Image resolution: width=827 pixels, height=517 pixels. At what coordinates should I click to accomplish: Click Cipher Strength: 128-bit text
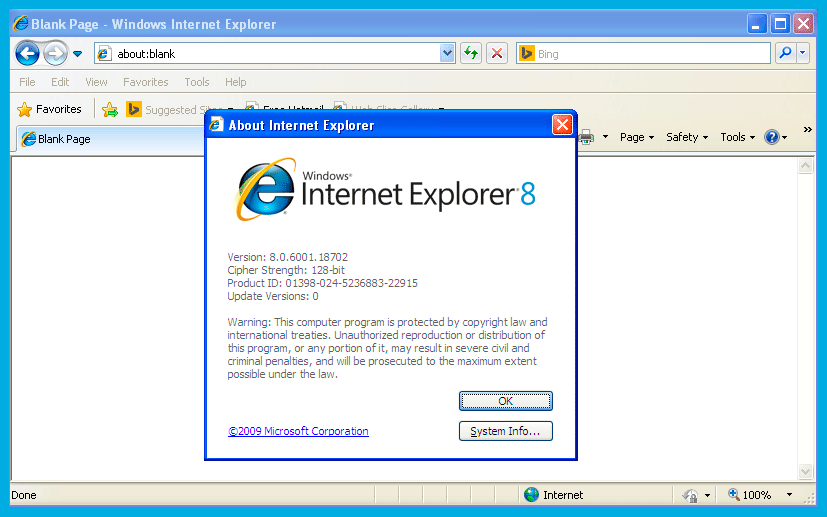[x=286, y=270]
